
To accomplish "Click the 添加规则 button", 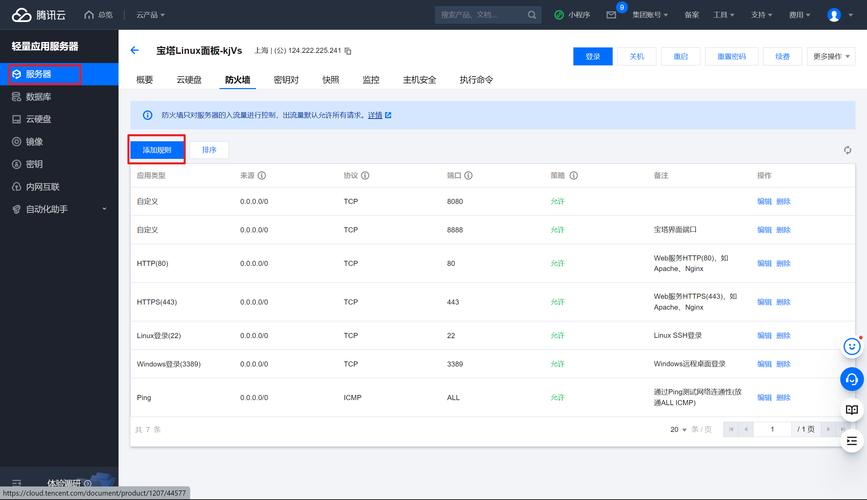I will click(x=157, y=150).
